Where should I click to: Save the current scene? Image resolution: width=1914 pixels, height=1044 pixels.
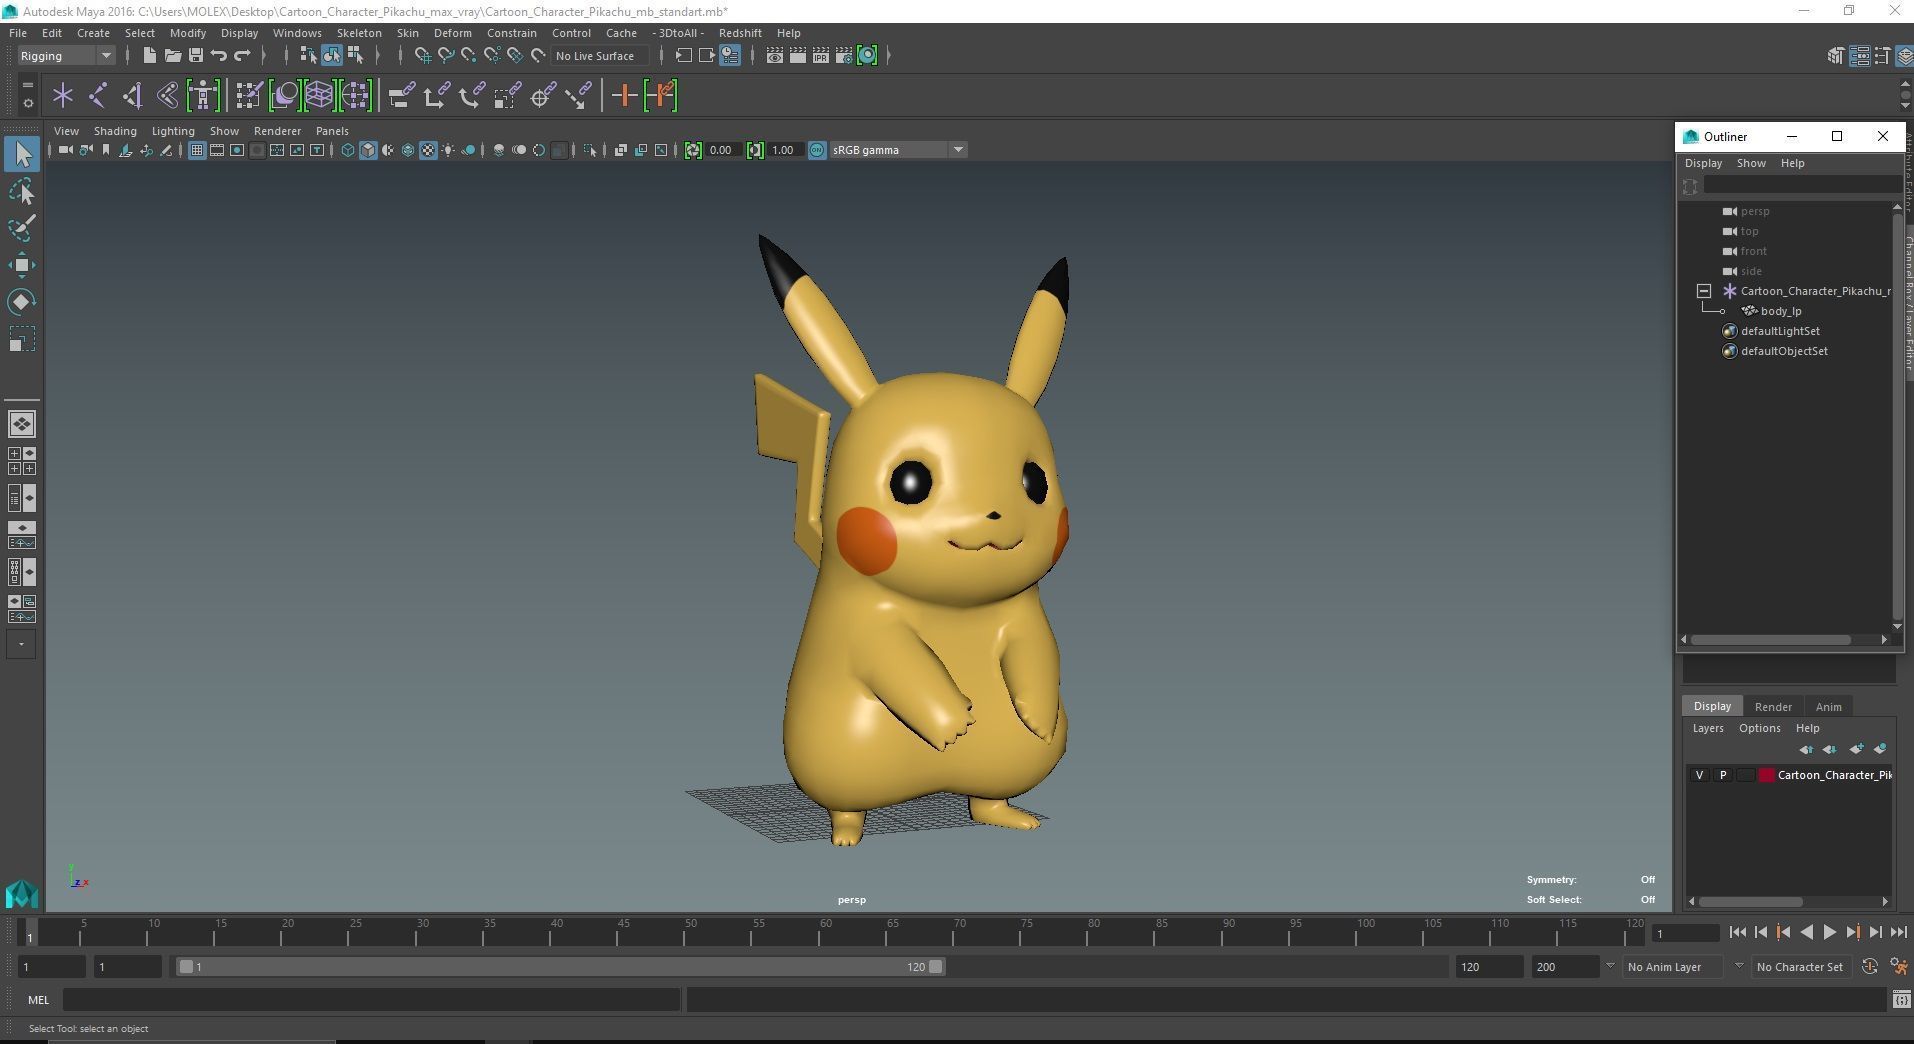[196, 56]
